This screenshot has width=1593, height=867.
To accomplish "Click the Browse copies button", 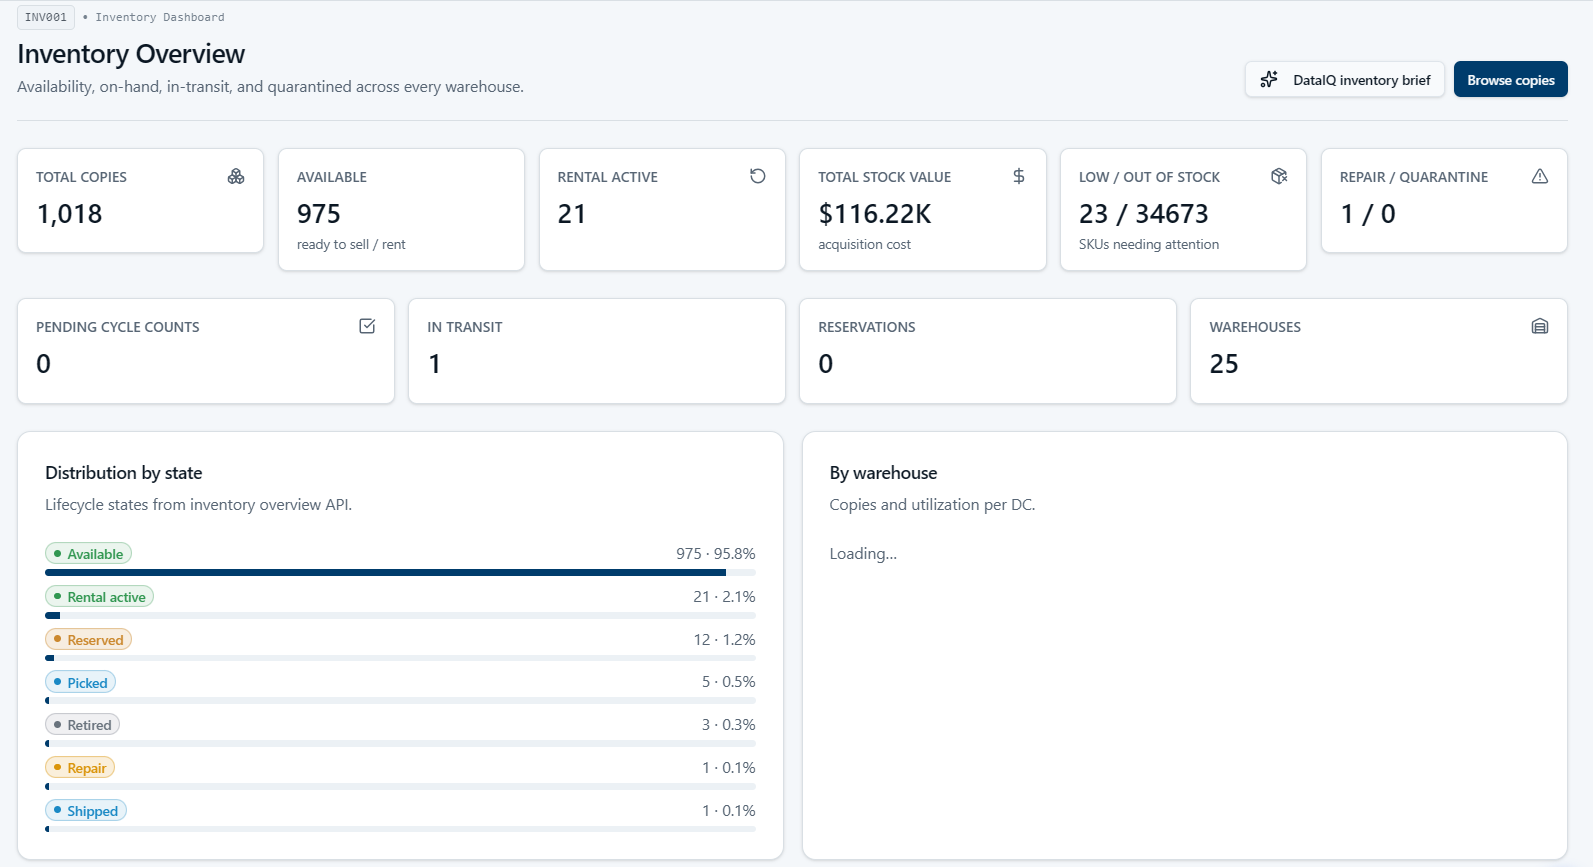I will (1511, 79).
